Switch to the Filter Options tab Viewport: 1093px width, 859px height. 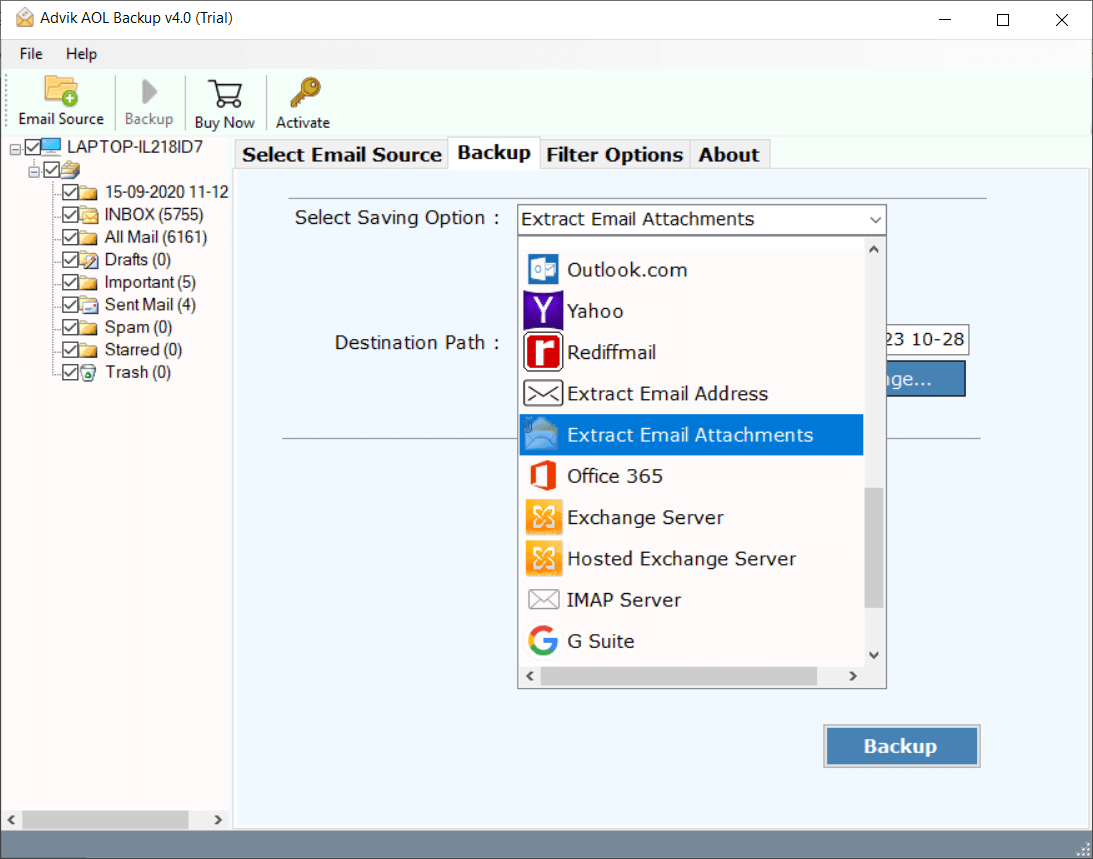pyautogui.click(x=615, y=154)
